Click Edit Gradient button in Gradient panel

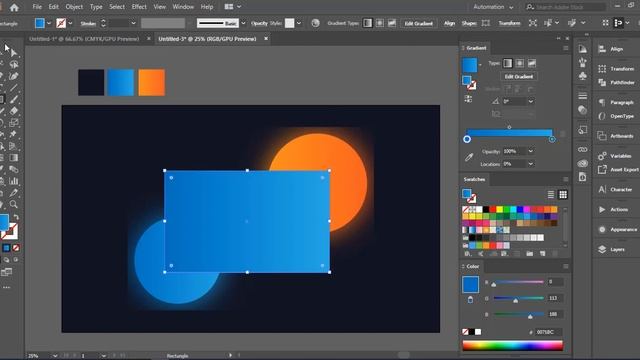[519, 76]
